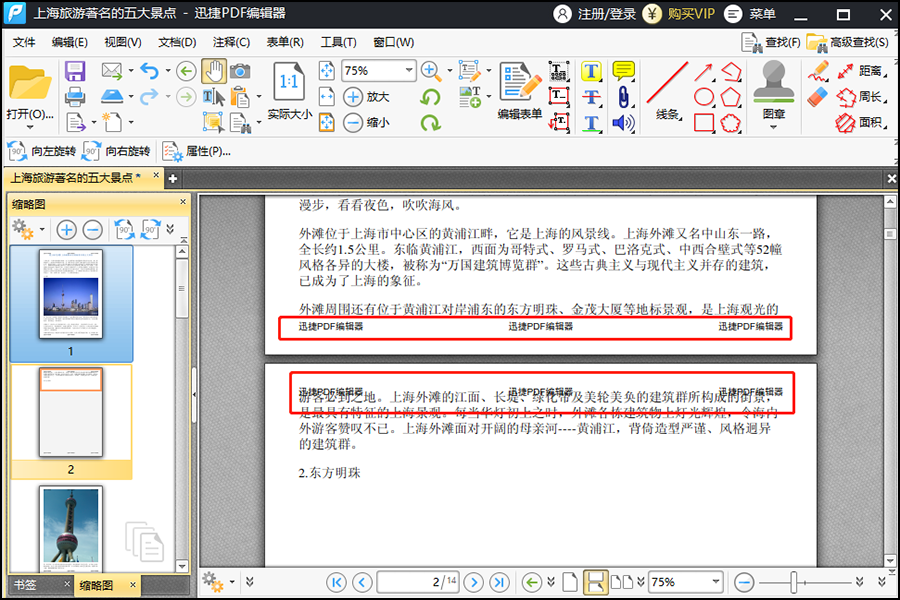Viewport: 900px width, 600px height.
Task: Click the redo arrow icon
Action: (x=149, y=96)
